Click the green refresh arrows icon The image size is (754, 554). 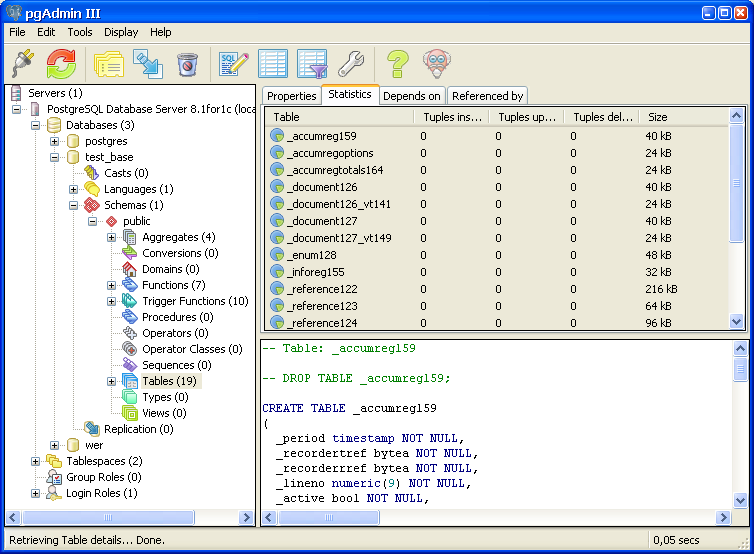[61, 64]
